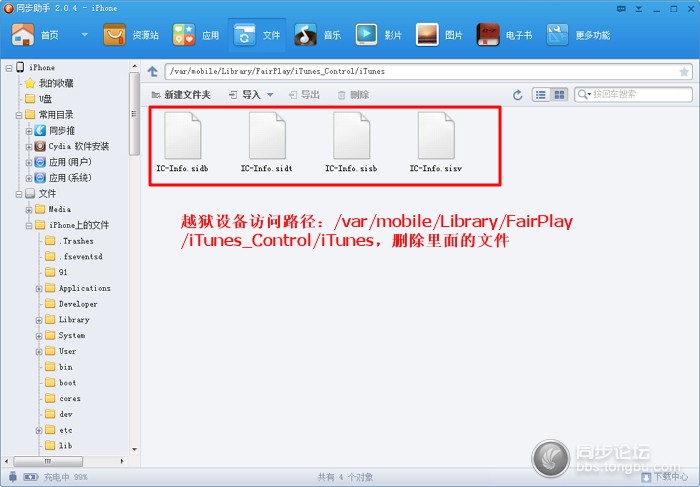Image resolution: width=700 pixels, height=487 pixels.
Task: Switch to thumbnail grid view
Action: 559,95
